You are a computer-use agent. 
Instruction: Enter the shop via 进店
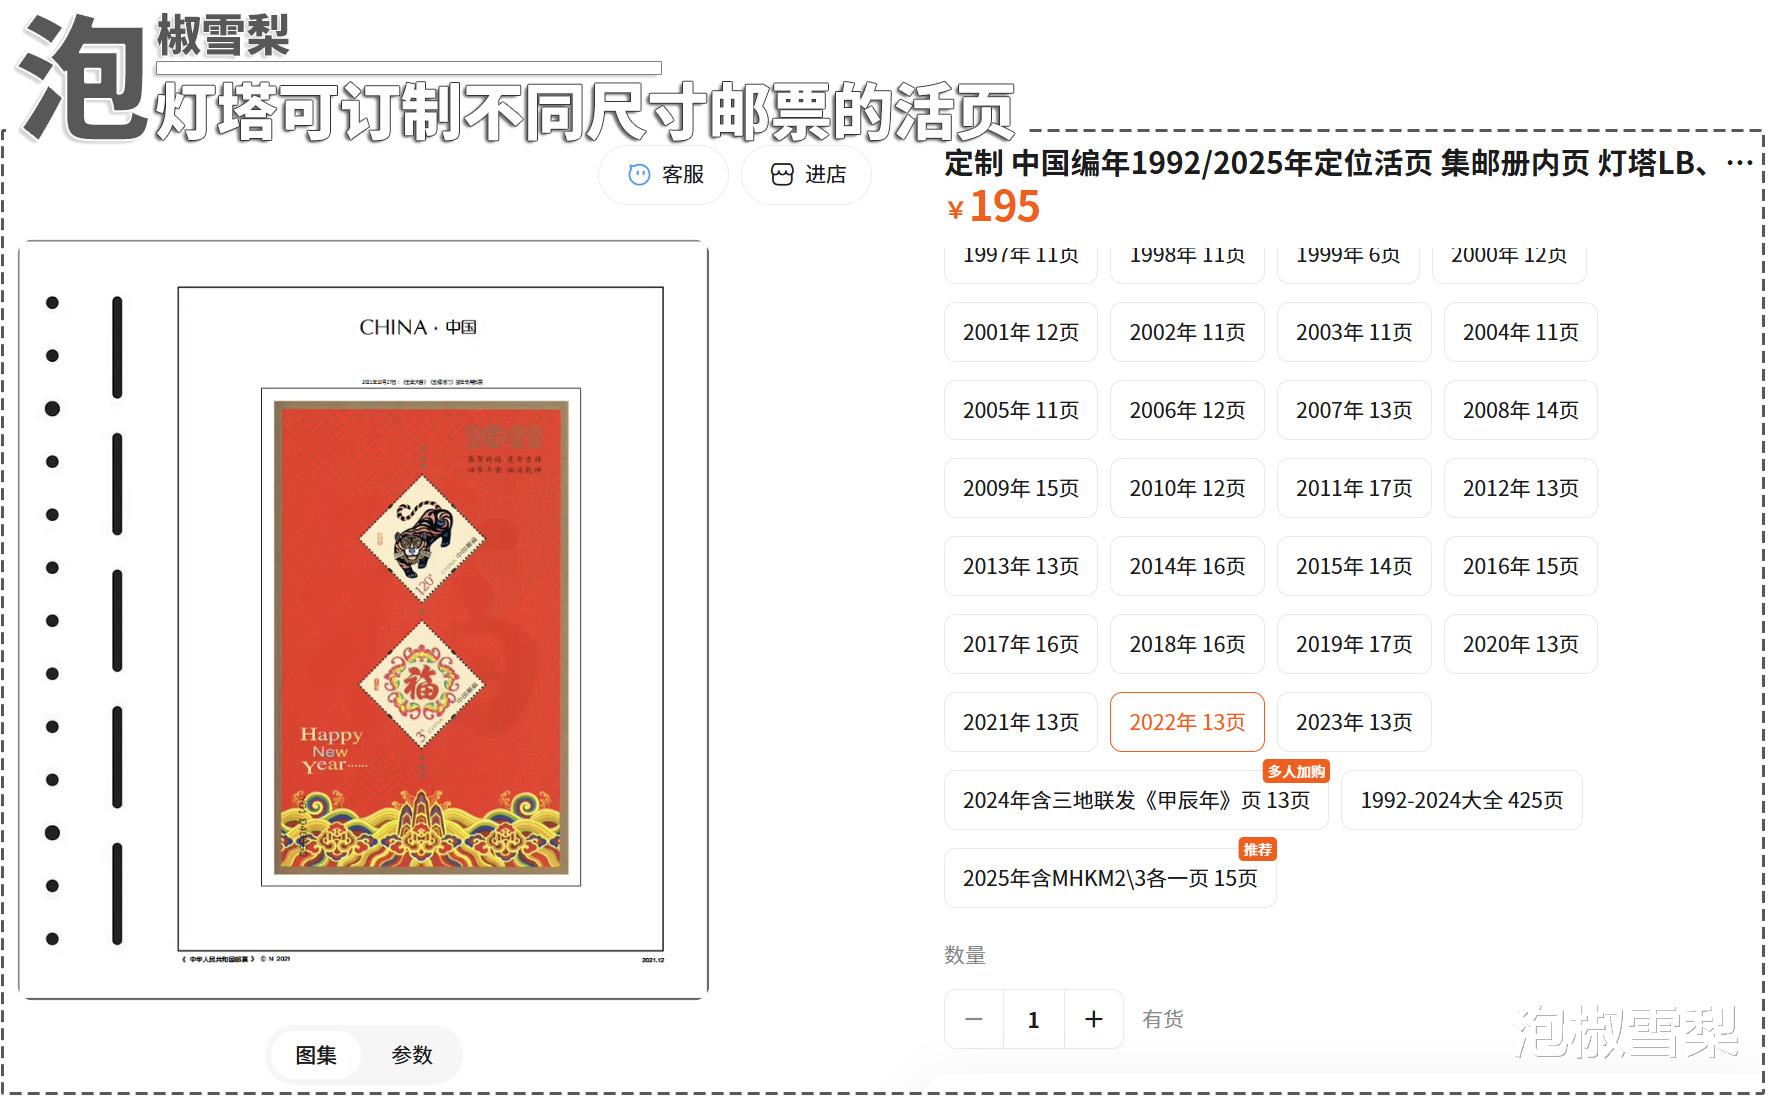(807, 175)
